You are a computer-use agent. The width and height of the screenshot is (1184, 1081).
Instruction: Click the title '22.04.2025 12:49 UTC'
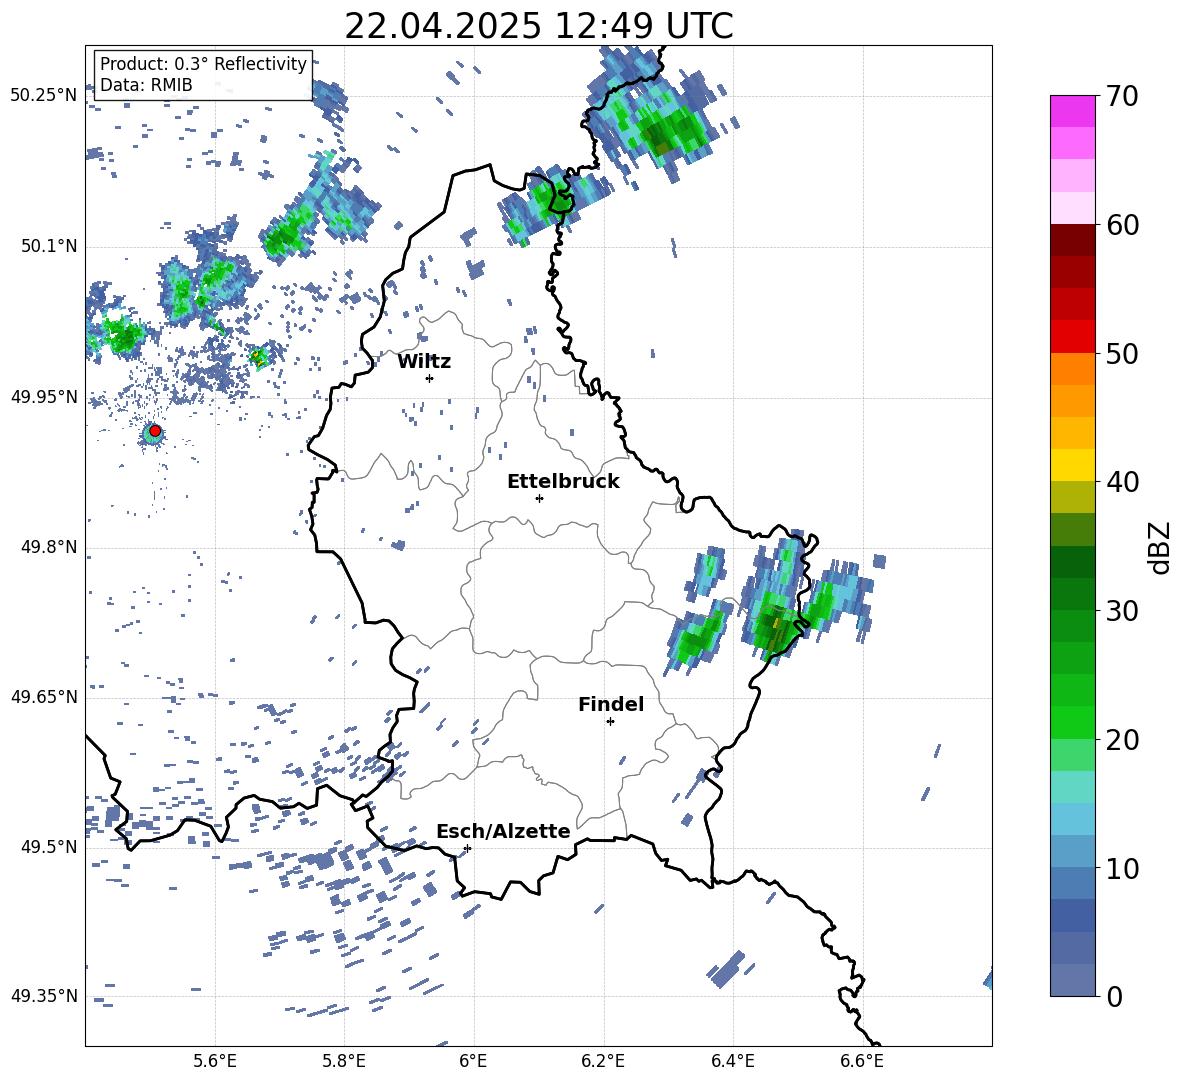point(539,26)
